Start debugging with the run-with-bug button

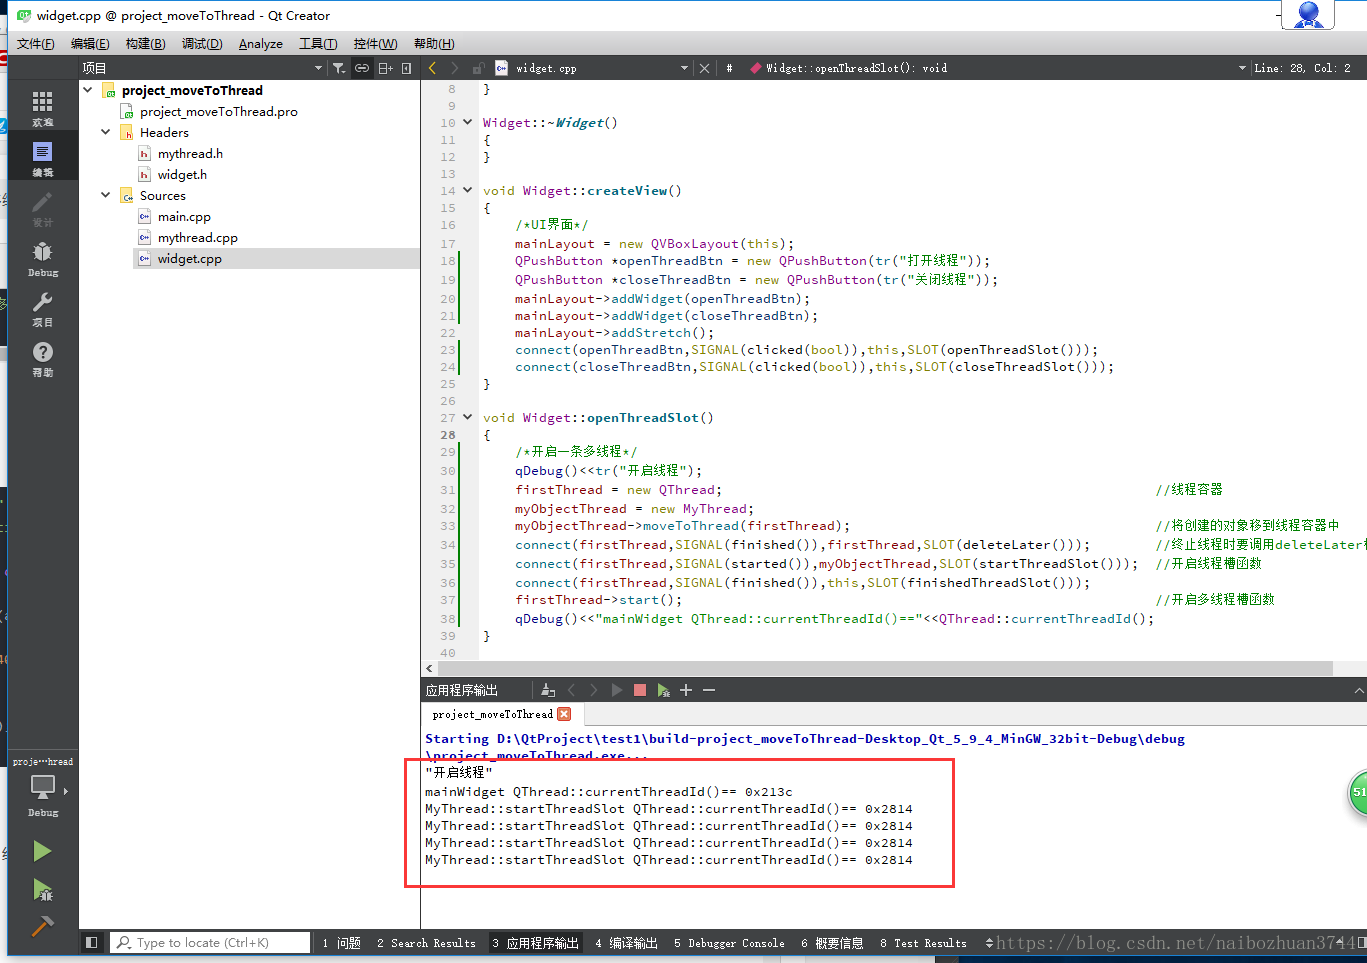42,889
